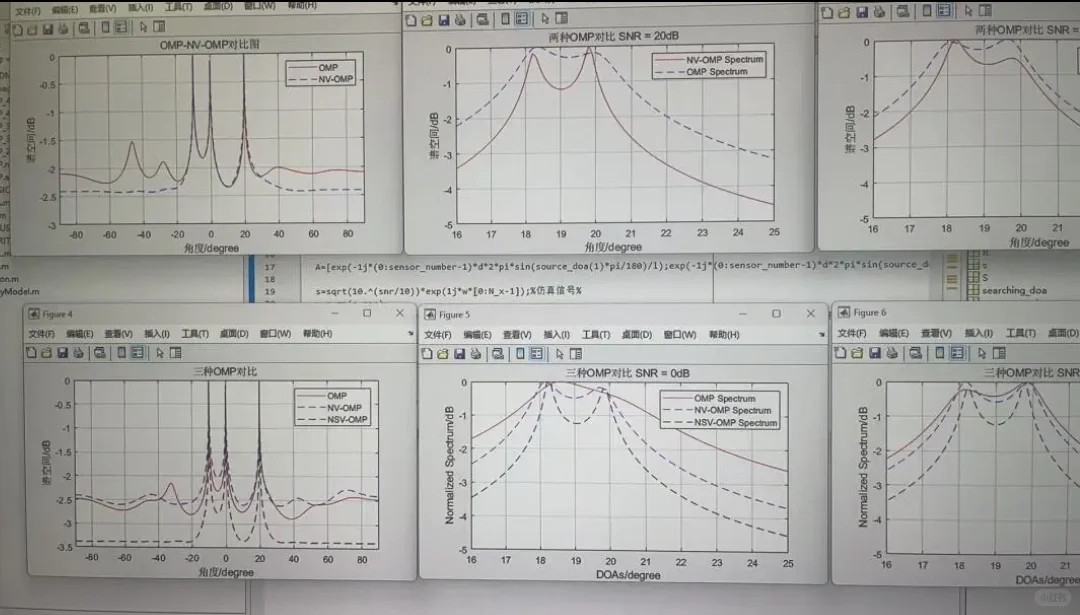Image resolution: width=1080 pixels, height=615 pixels.
Task: Click plot title 三种OMP对比 SNR = 0dB
Action: click(627, 373)
